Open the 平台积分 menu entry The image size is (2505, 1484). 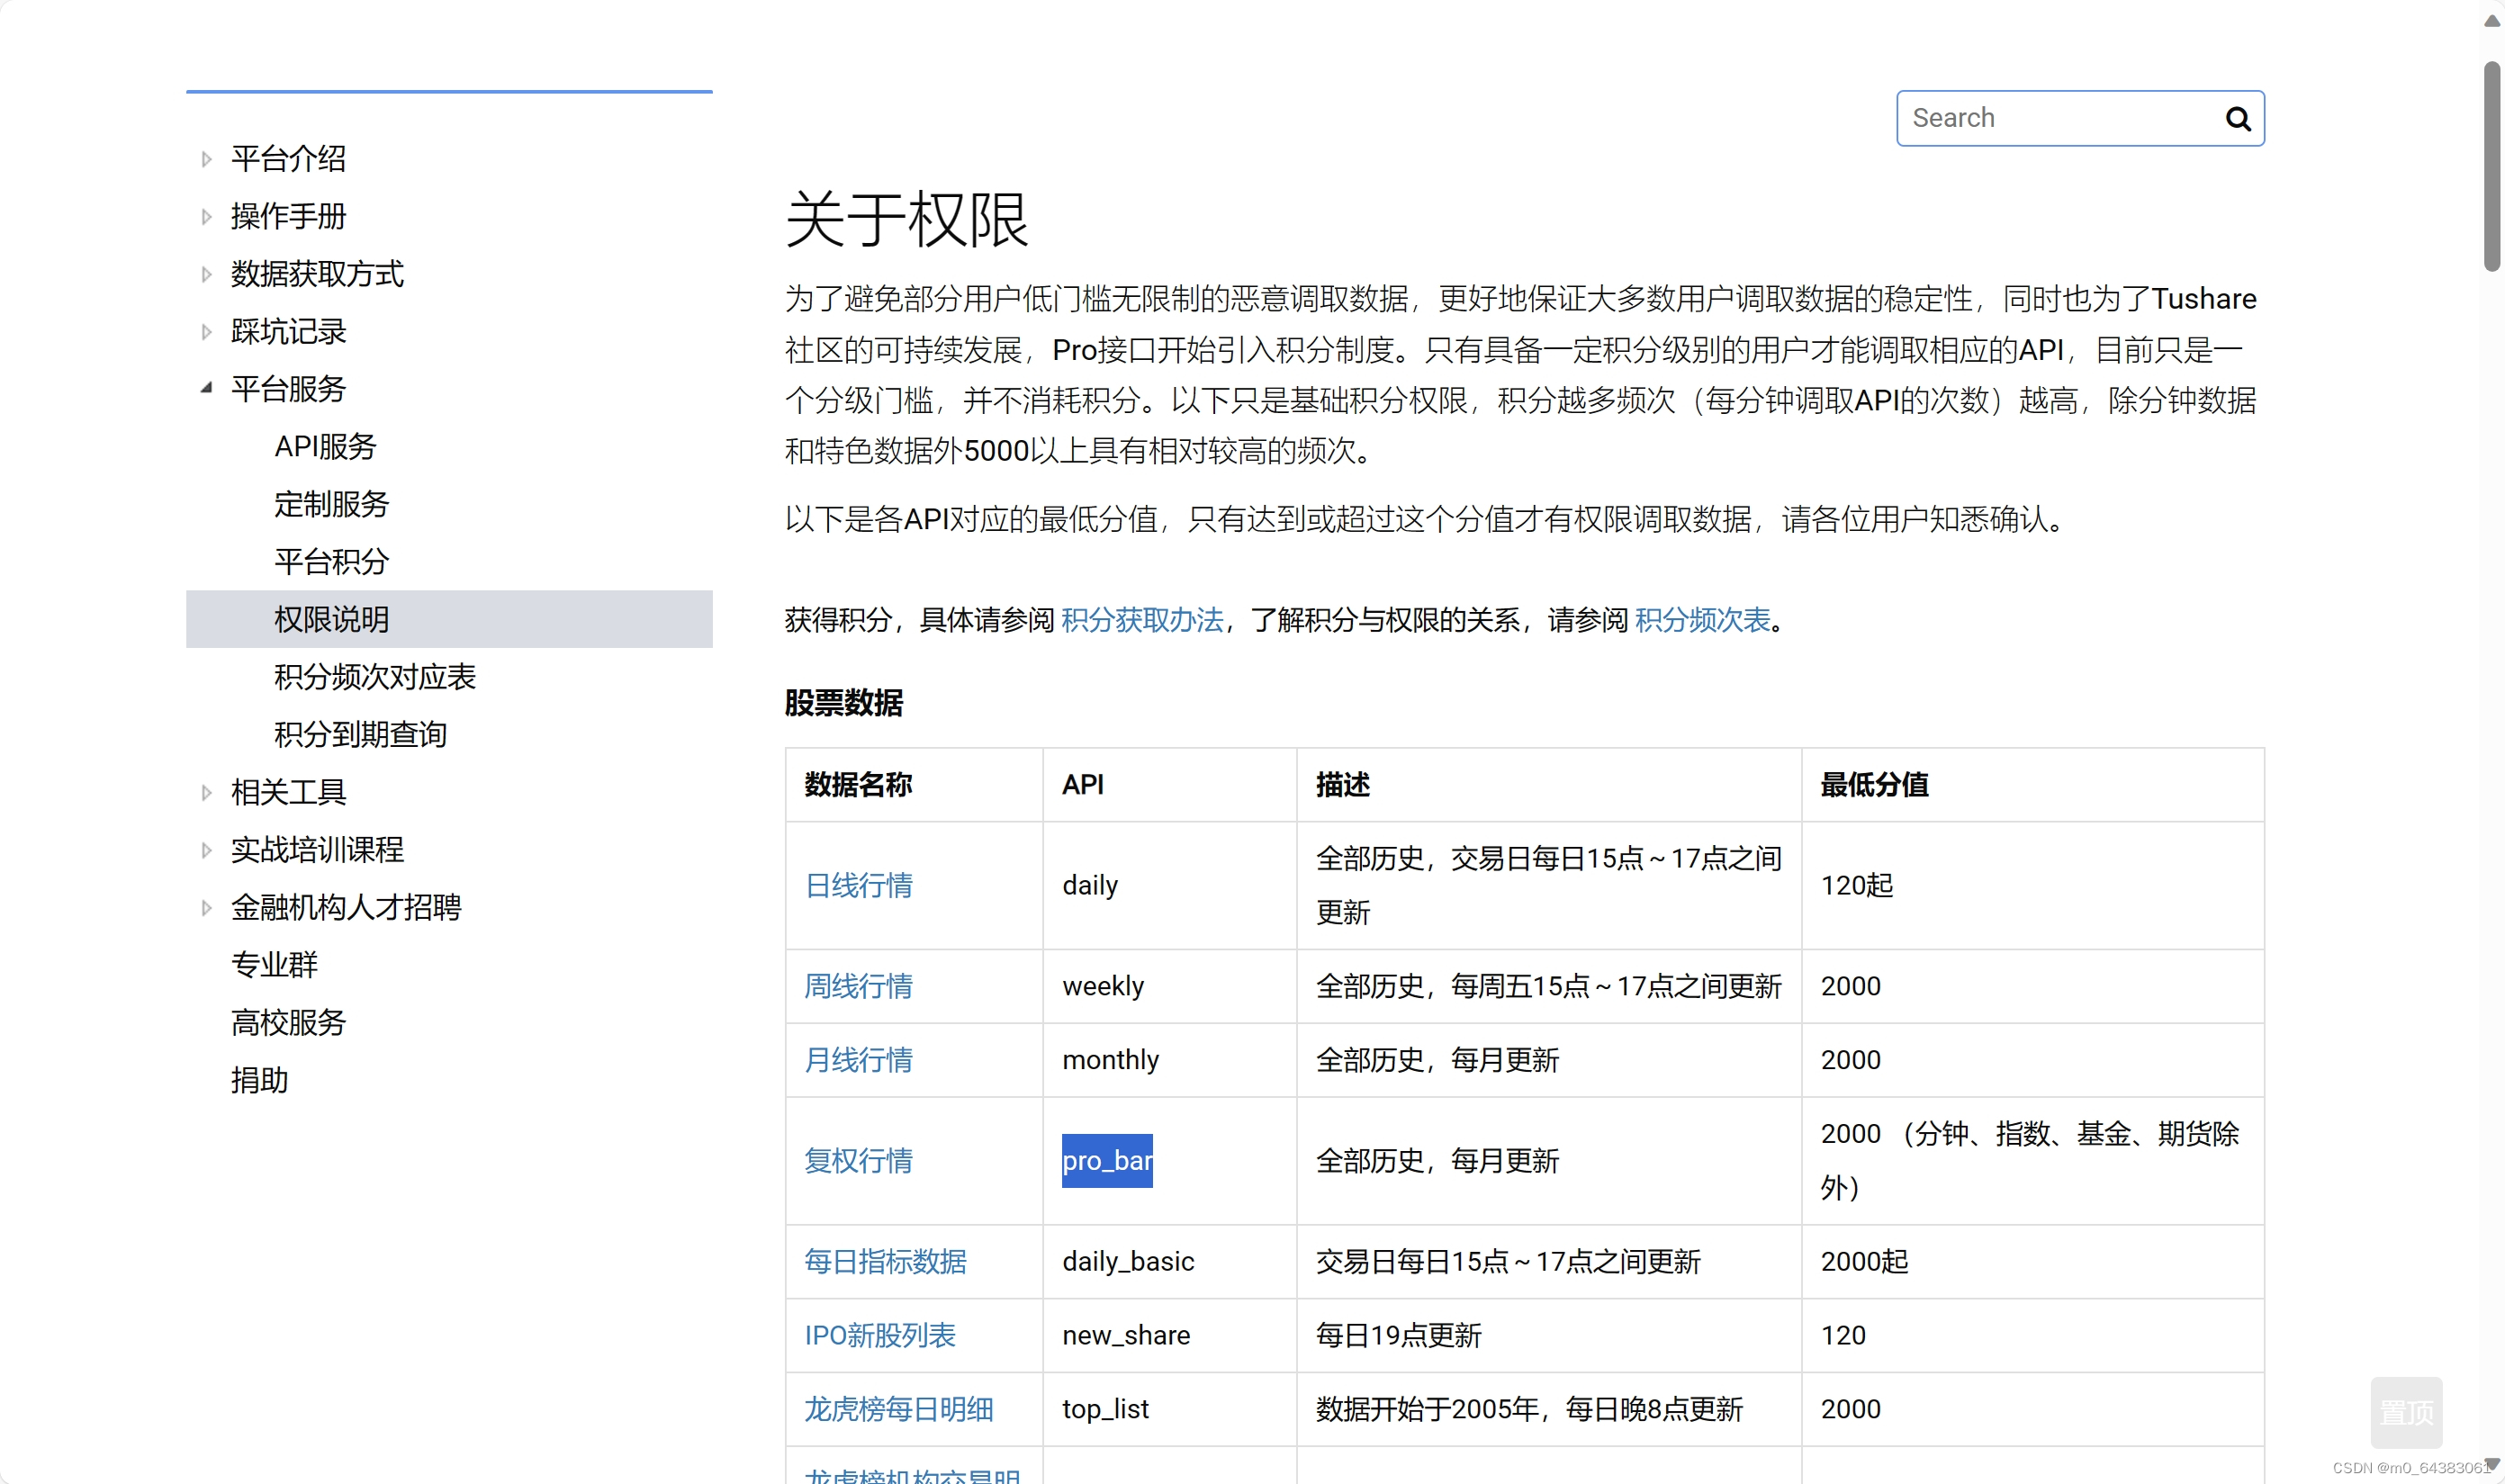pyautogui.click(x=331, y=562)
